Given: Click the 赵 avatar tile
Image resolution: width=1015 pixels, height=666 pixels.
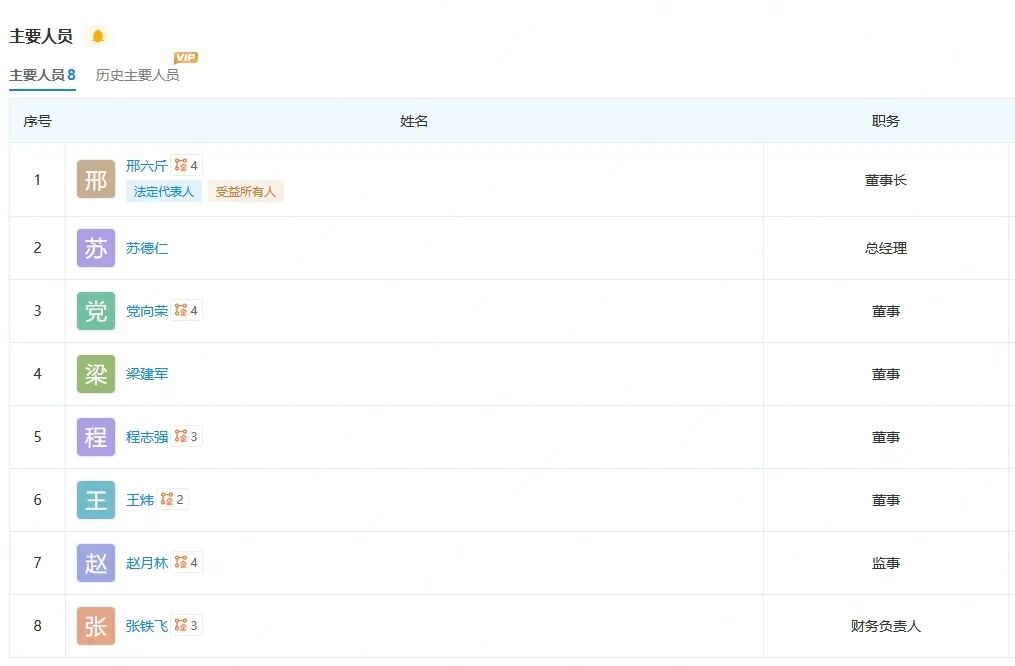Looking at the screenshot, I should point(96,562).
